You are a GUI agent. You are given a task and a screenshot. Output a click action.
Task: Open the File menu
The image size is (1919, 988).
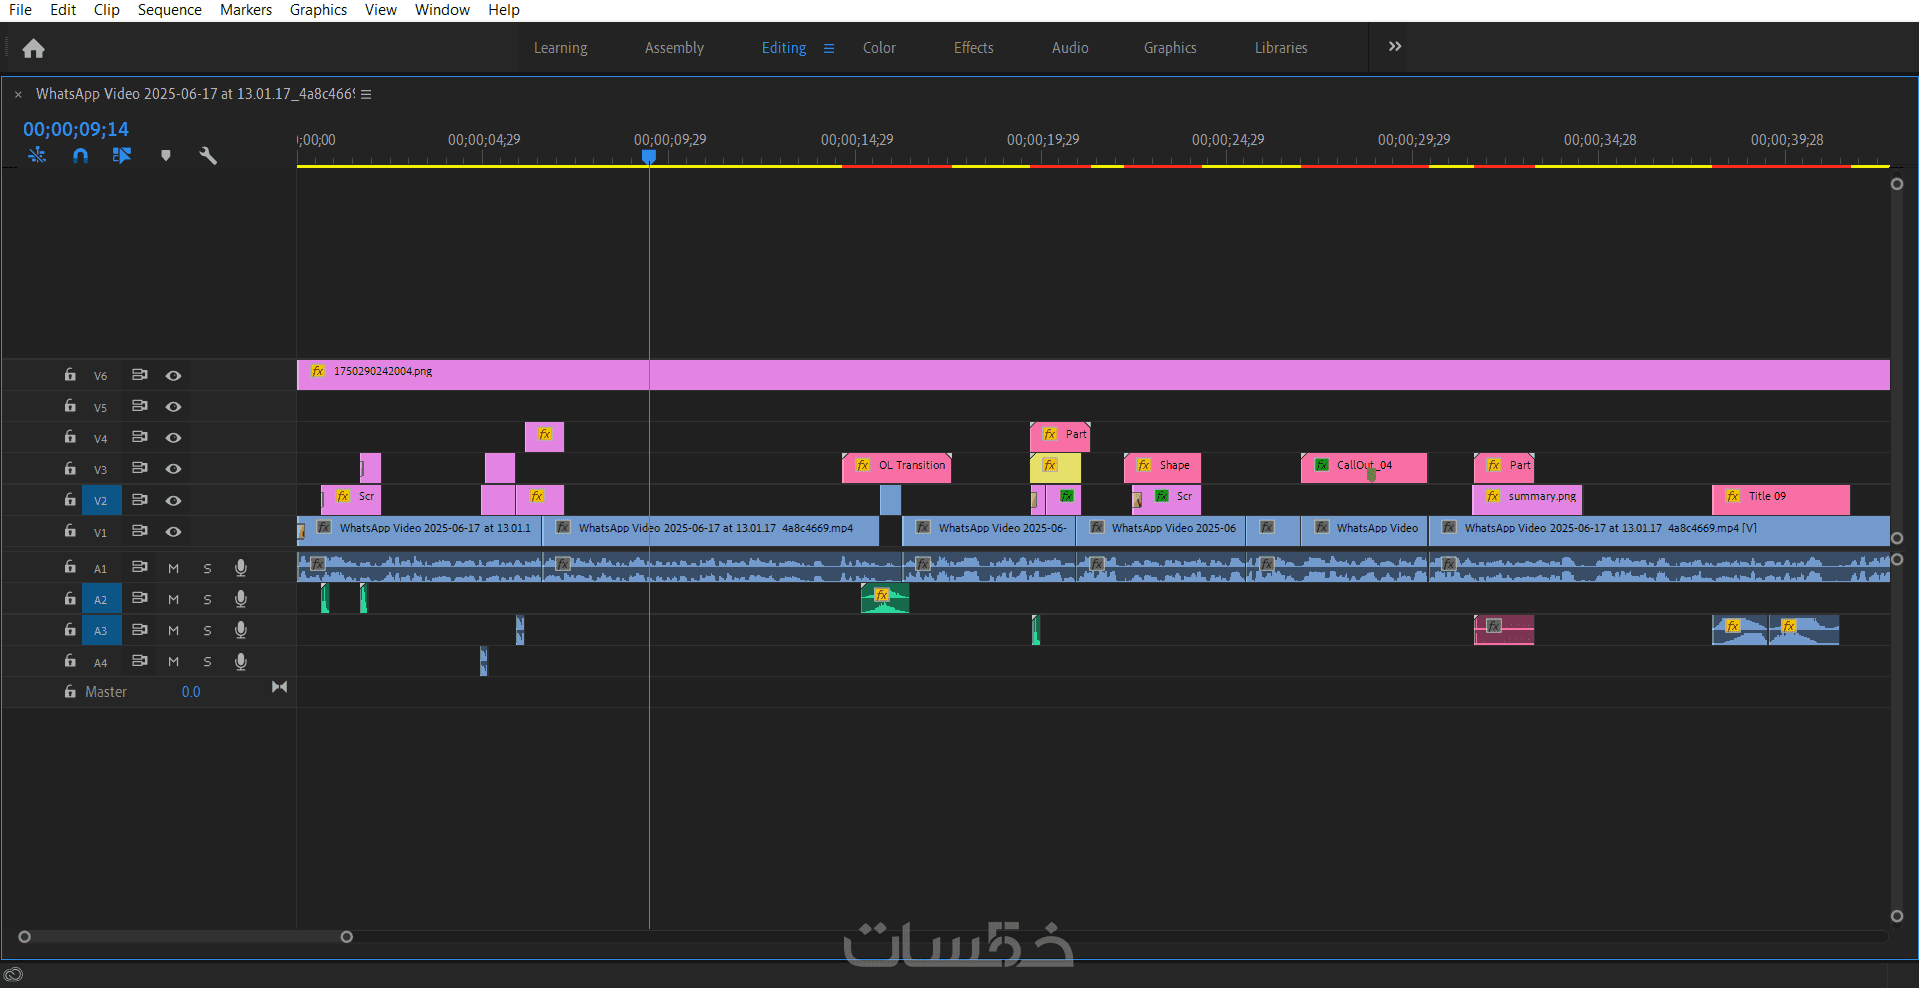20,10
